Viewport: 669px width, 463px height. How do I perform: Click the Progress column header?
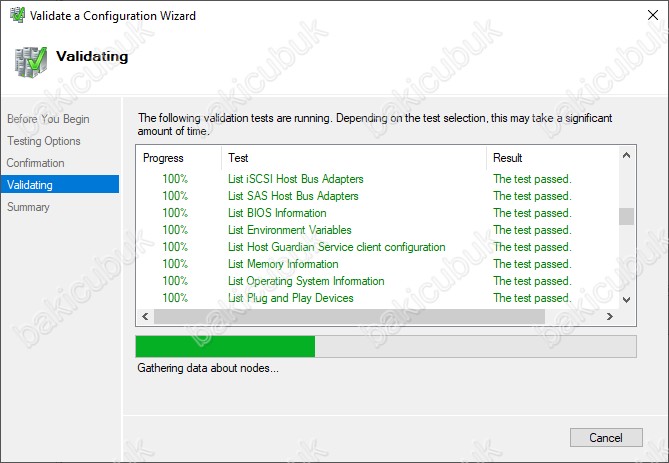(179, 158)
